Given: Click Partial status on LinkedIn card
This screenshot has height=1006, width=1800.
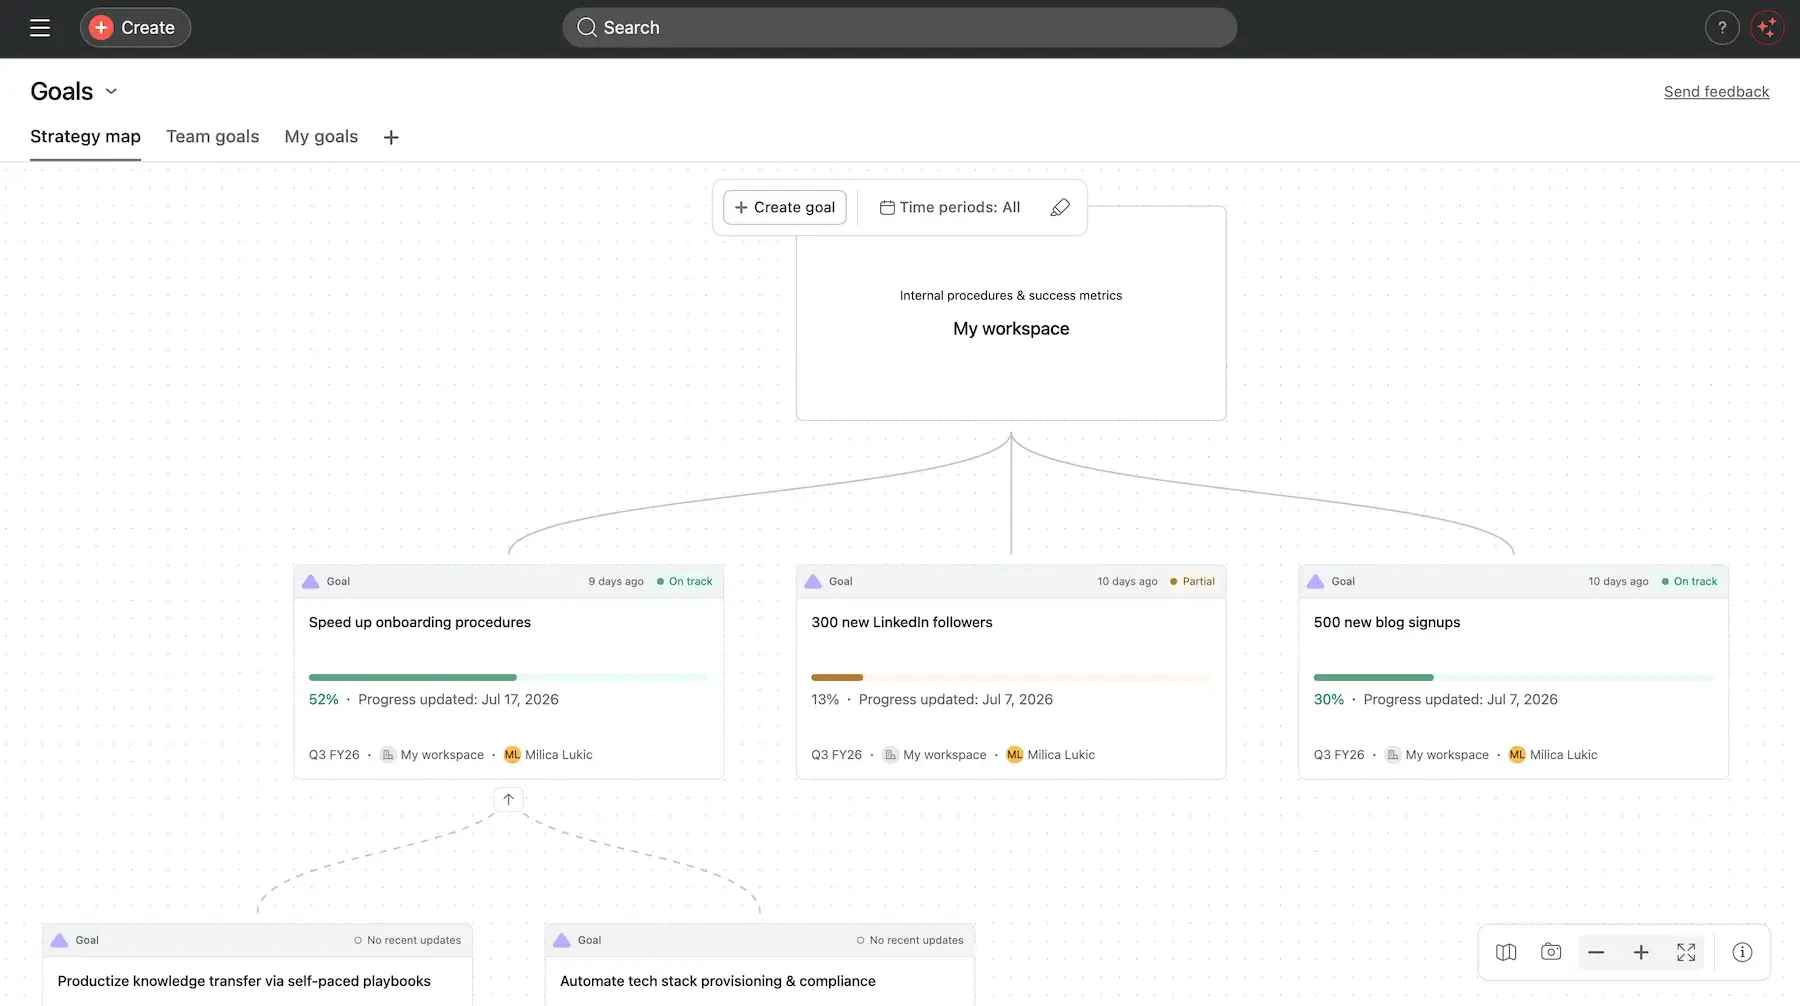Looking at the screenshot, I should [x=1193, y=581].
